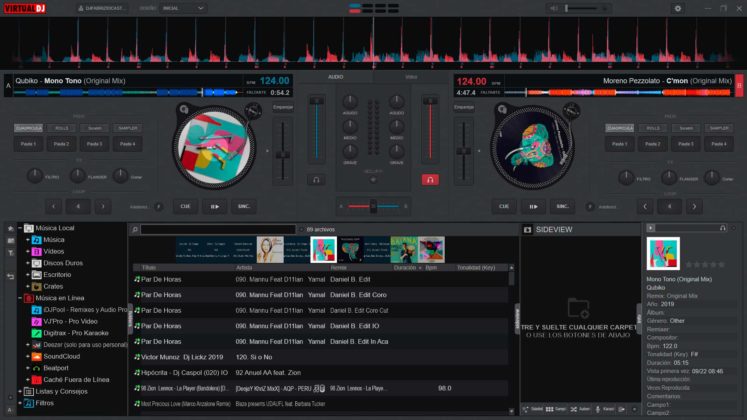Toggle left deck headphone cue
Viewport: 747px width, 420px height.
(x=316, y=180)
